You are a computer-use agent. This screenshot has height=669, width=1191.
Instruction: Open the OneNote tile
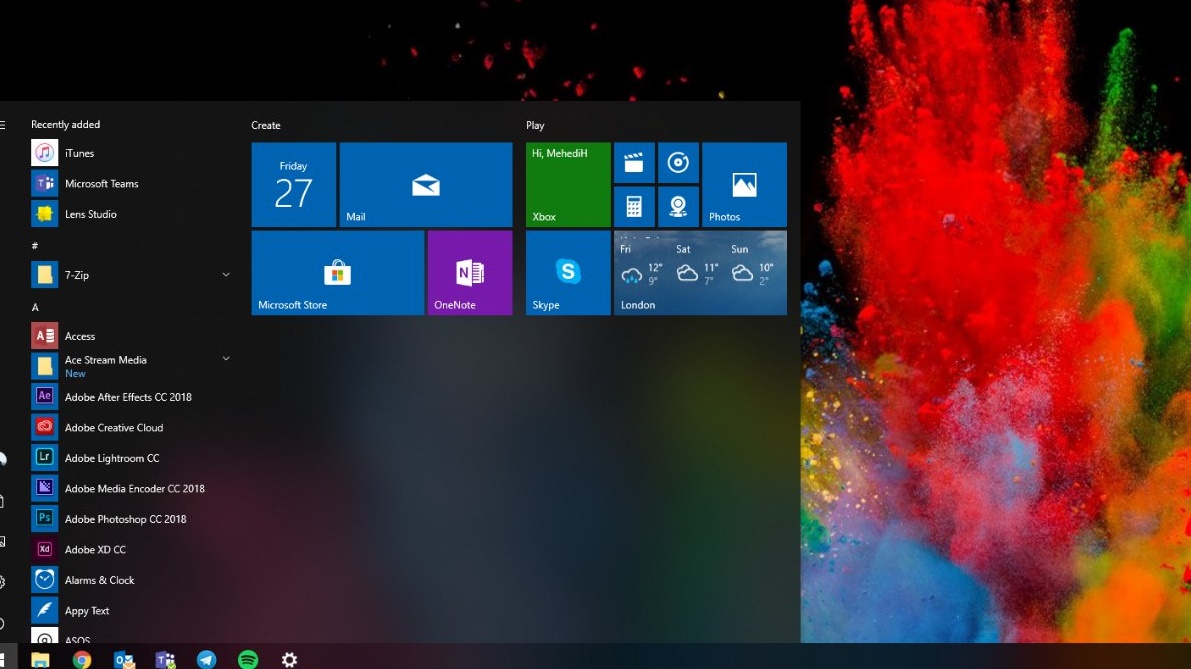coord(469,273)
